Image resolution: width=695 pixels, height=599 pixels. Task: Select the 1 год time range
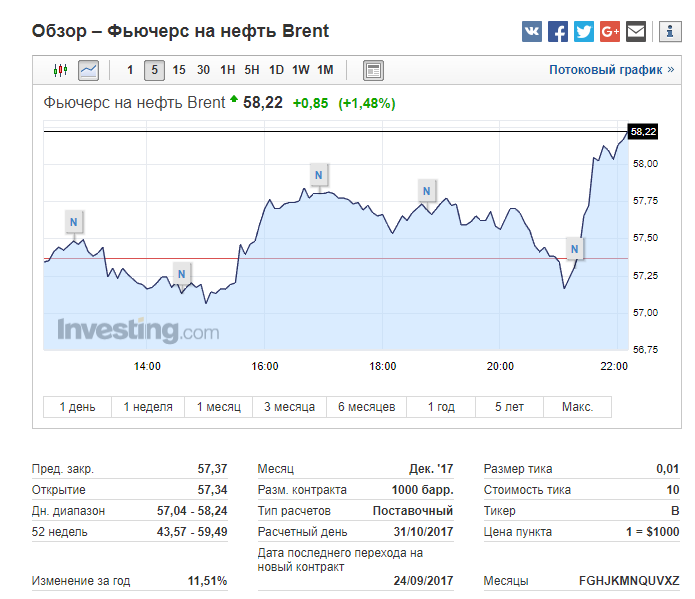pyautogui.click(x=441, y=407)
